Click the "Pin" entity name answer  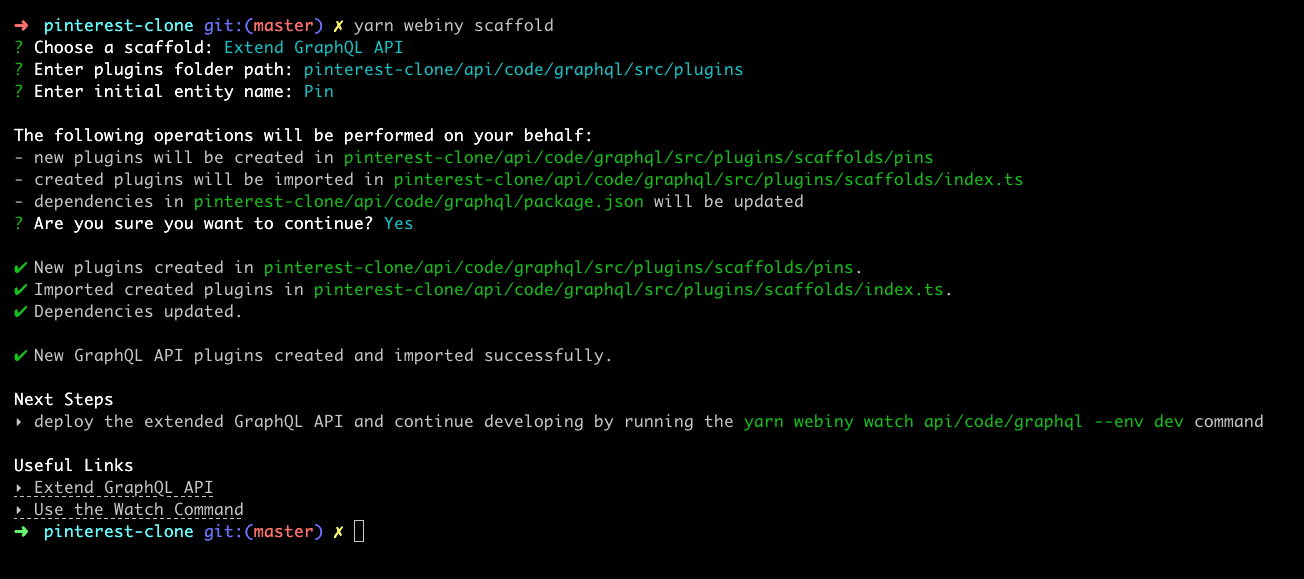(x=318, y=91)
